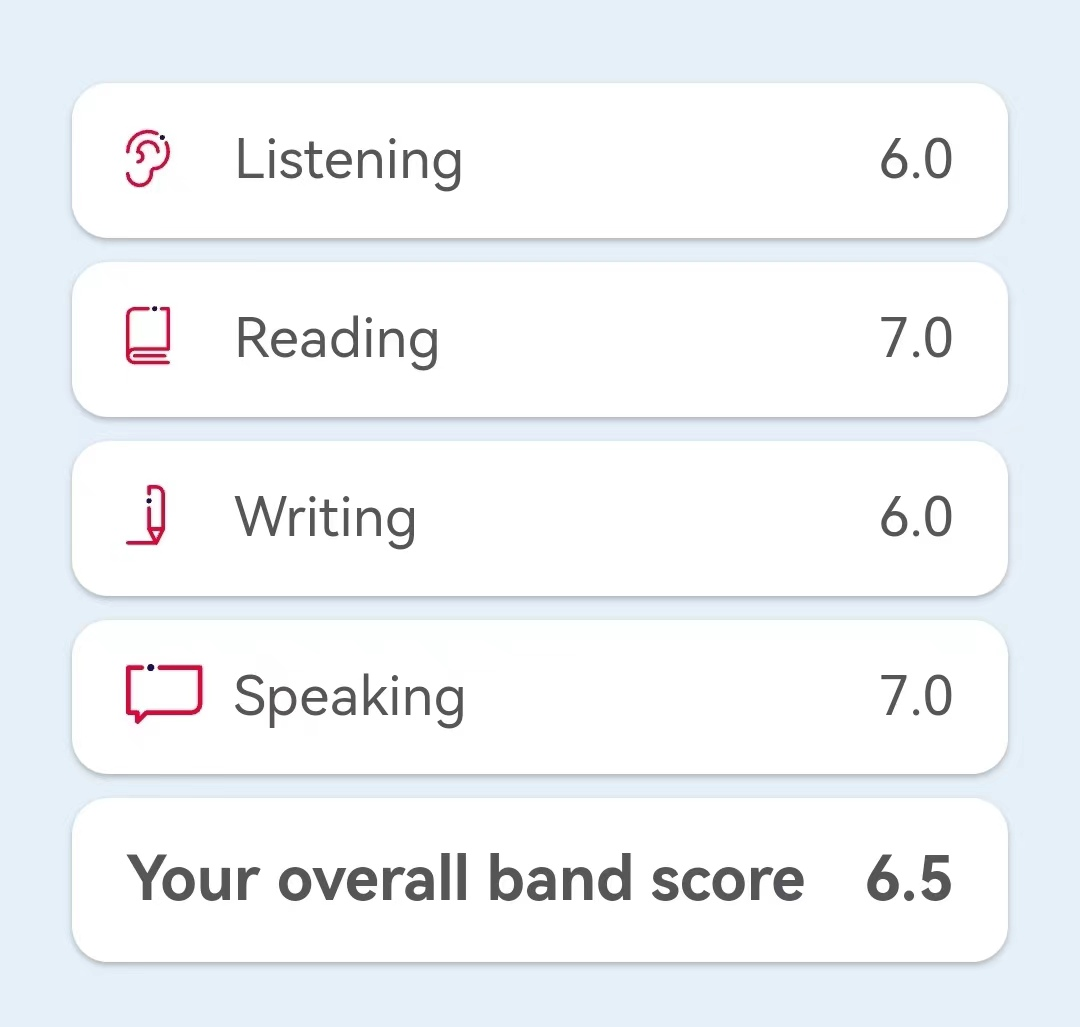Select the overall band score card
This screenshot has width=1080, height=1027.
click(x=540, y=880)
